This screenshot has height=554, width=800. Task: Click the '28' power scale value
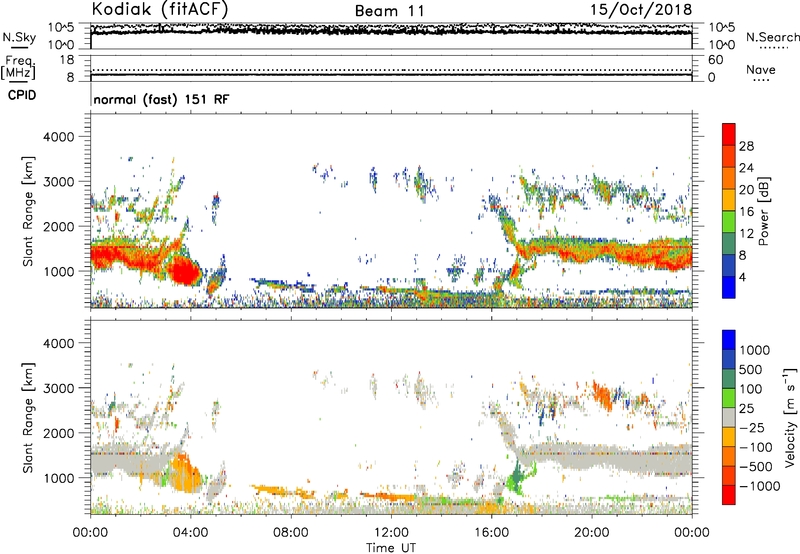746,146
